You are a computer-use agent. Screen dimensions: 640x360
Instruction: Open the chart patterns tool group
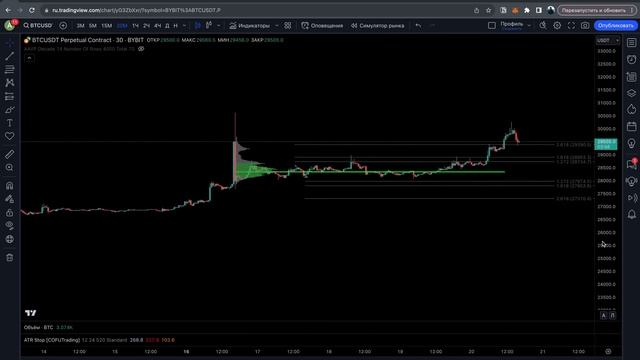(x=9, y=83)
